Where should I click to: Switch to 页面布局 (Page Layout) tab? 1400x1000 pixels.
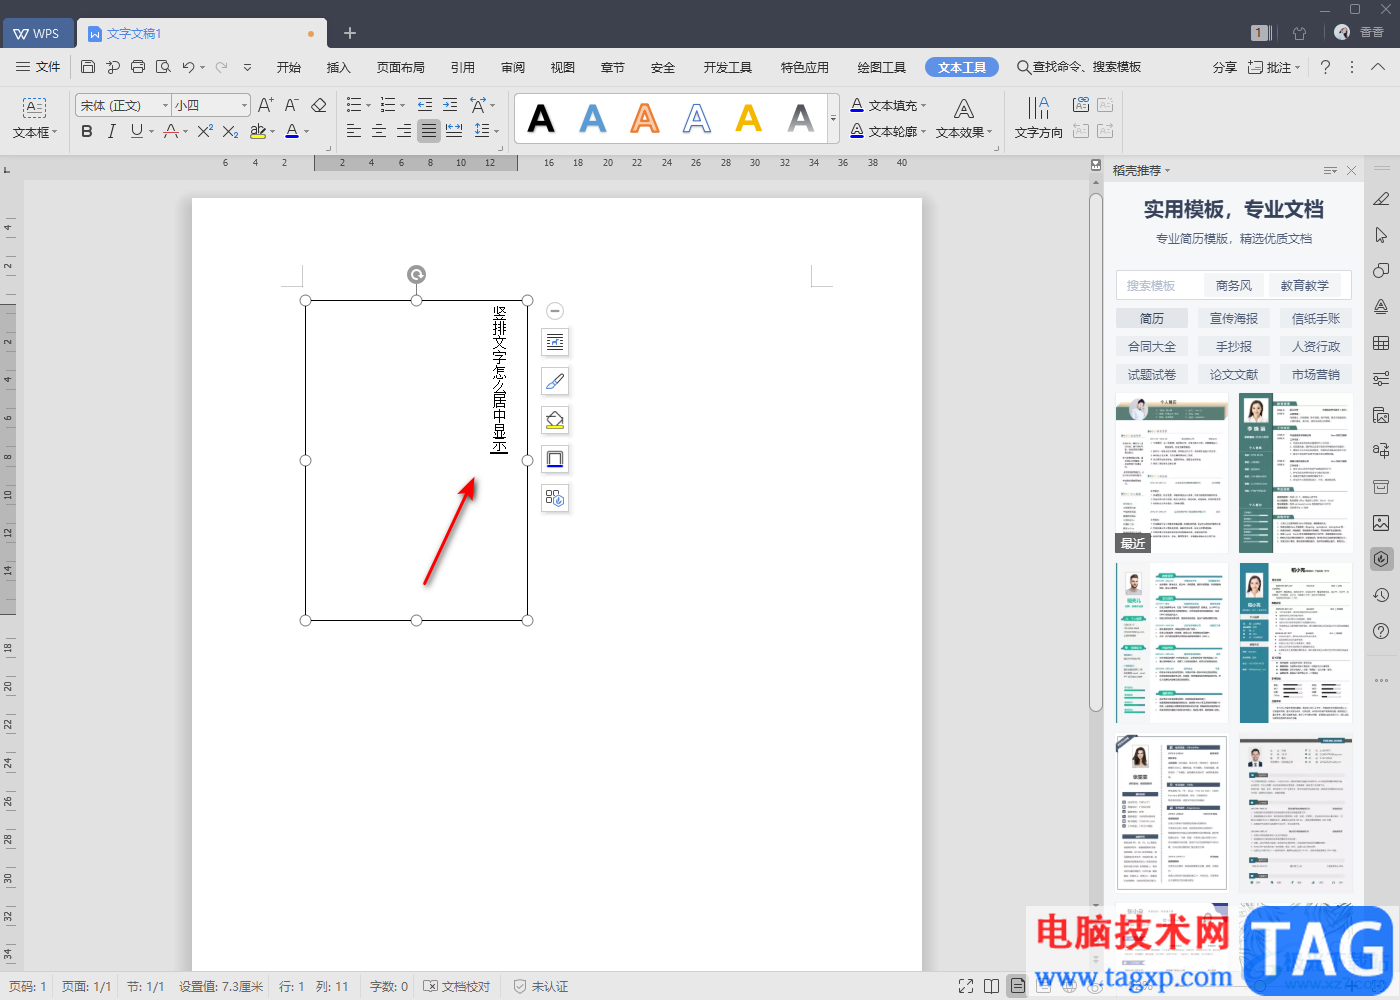click(401, 67)
